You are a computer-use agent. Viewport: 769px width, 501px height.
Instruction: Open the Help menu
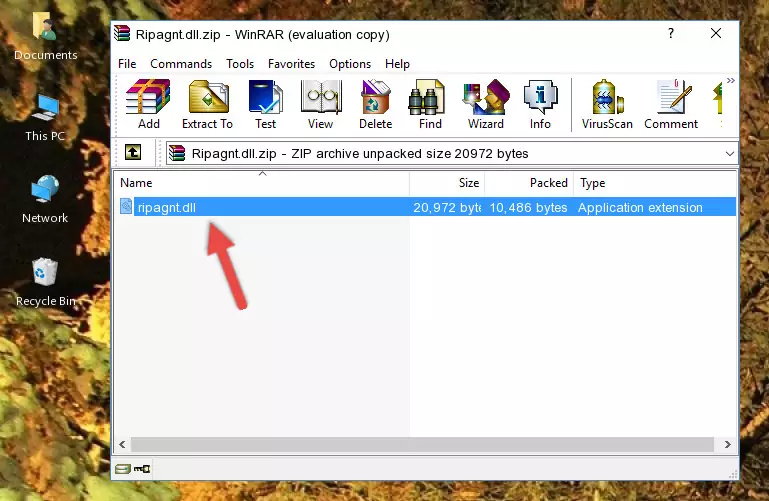click(397, 64)
